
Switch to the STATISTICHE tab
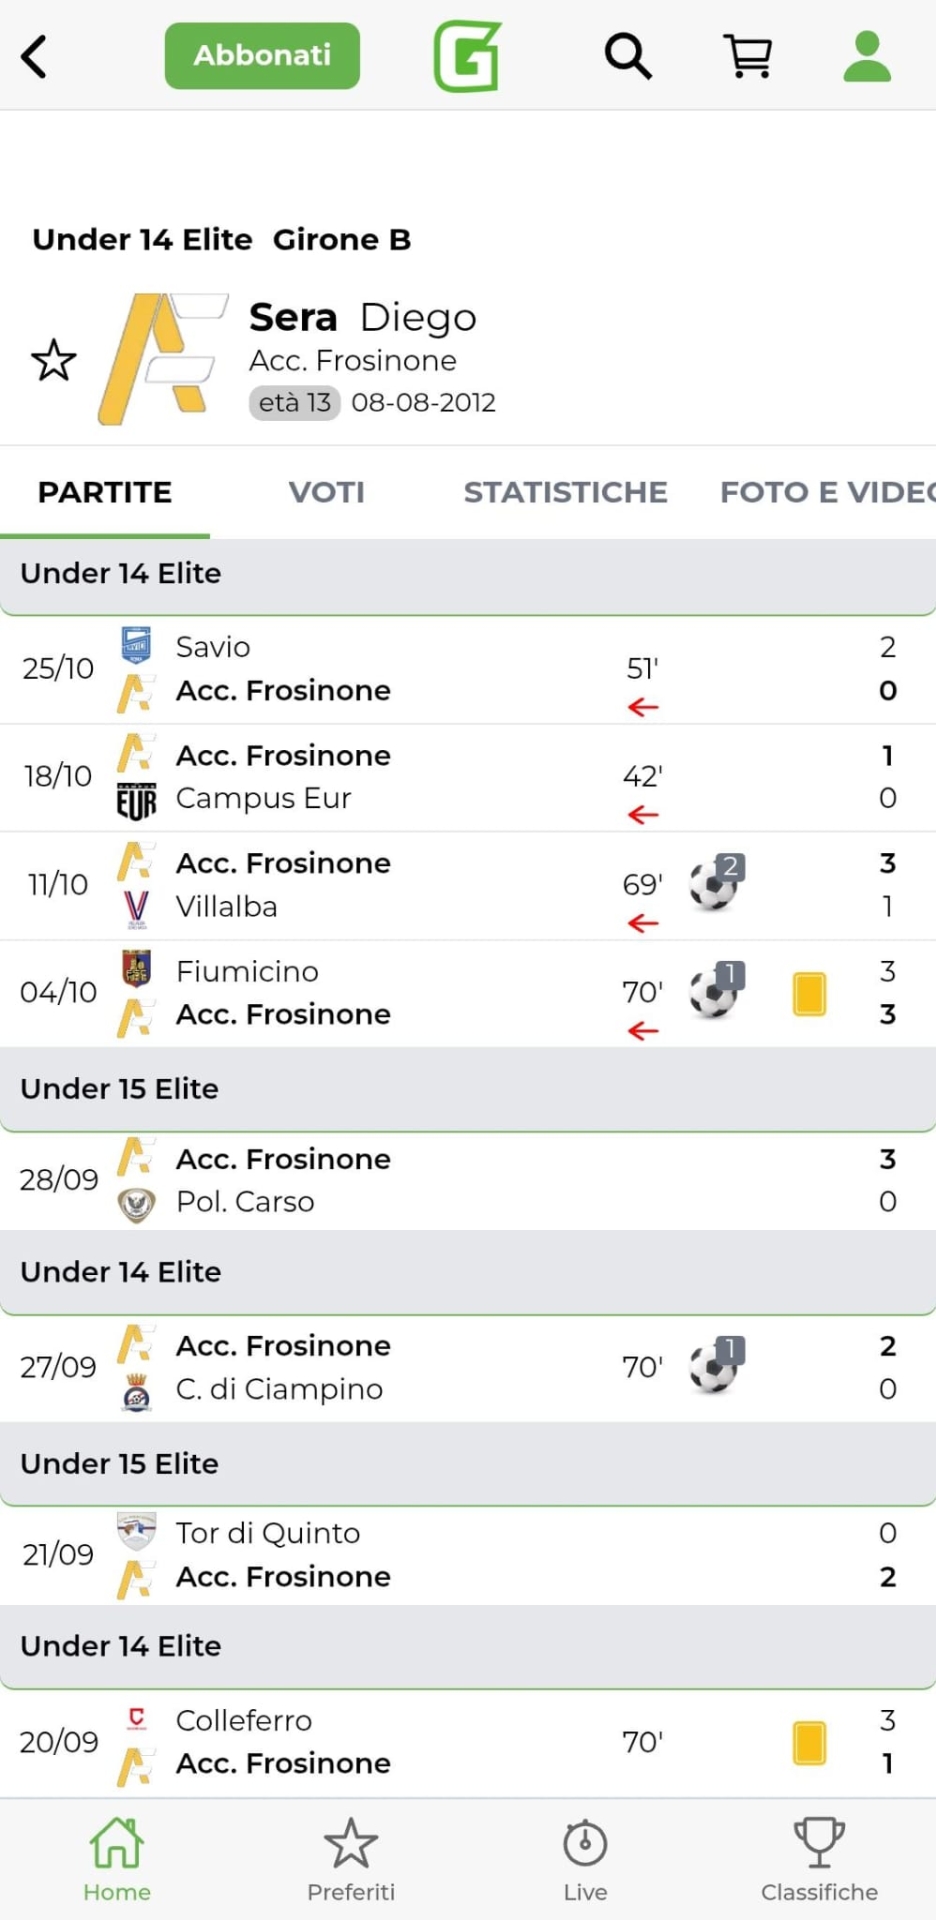click(x=565, y=492)
